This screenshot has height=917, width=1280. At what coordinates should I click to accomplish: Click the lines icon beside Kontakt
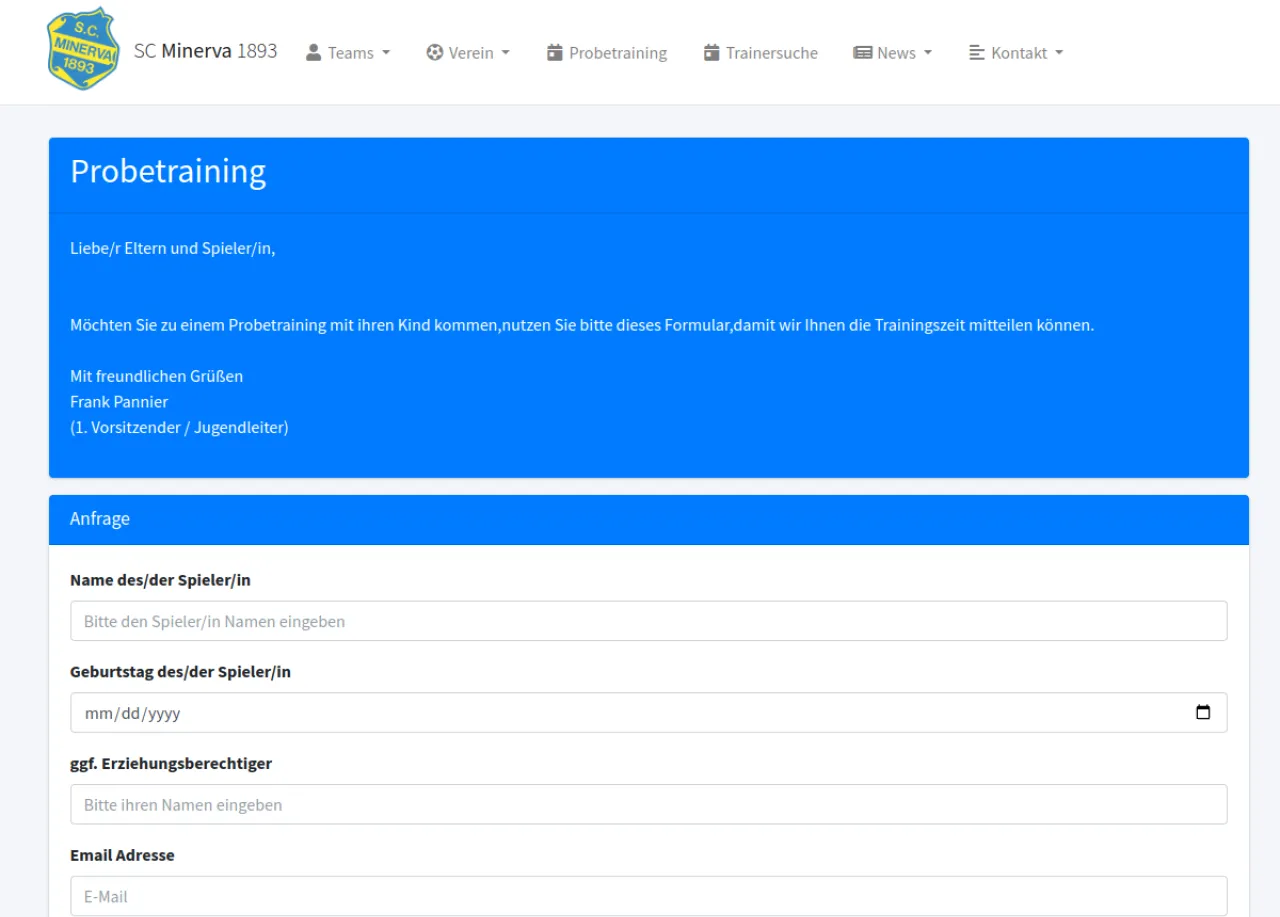[x=977, y=52]
